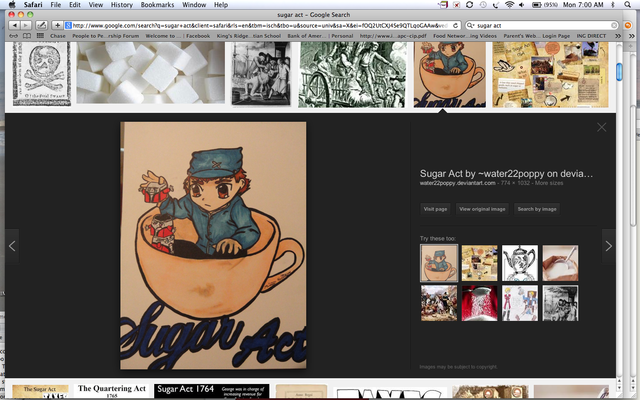Open The Quartering Act result thumbnail
The image size is (640, 400).
pos(112,391)
